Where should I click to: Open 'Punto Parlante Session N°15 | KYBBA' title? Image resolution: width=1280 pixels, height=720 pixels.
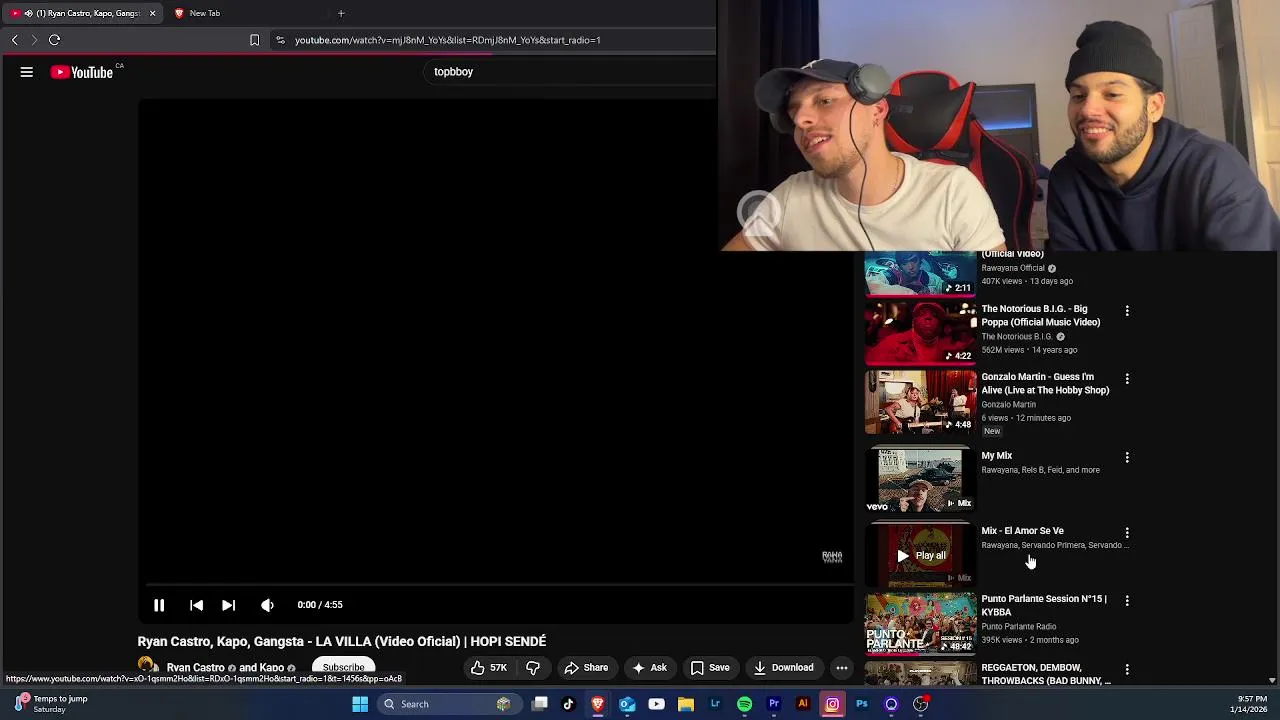[x=1044, y=605]
